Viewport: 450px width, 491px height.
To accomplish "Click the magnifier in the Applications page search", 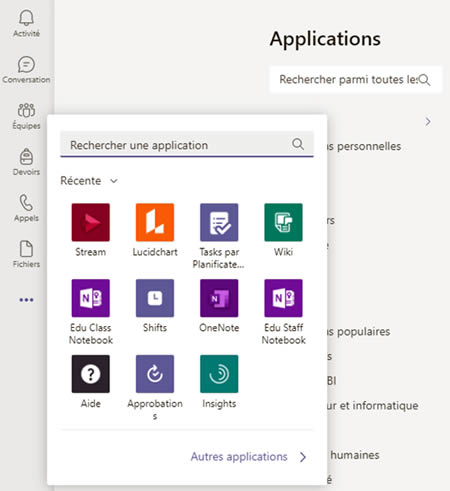I will pos(425,80).
